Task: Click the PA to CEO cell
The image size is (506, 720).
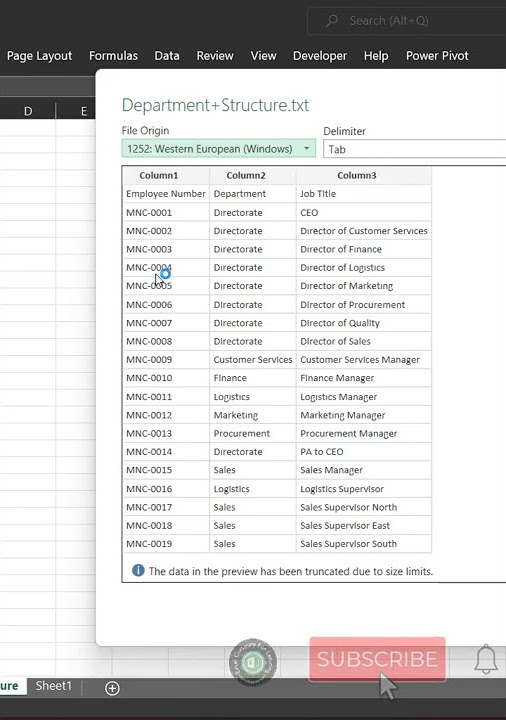Action: pos(364,452)
